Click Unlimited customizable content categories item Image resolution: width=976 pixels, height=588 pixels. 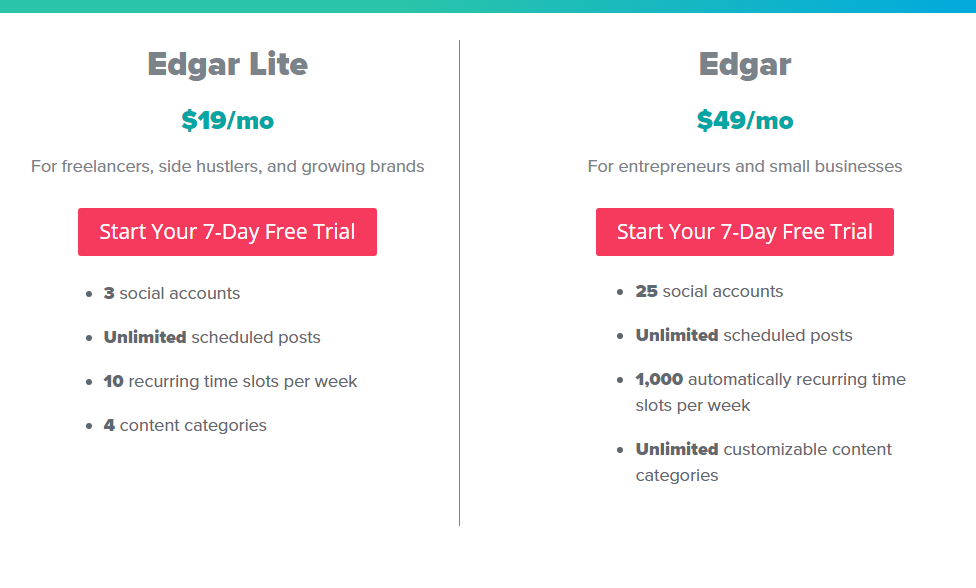pyautogui.click(x=764, y=462)
